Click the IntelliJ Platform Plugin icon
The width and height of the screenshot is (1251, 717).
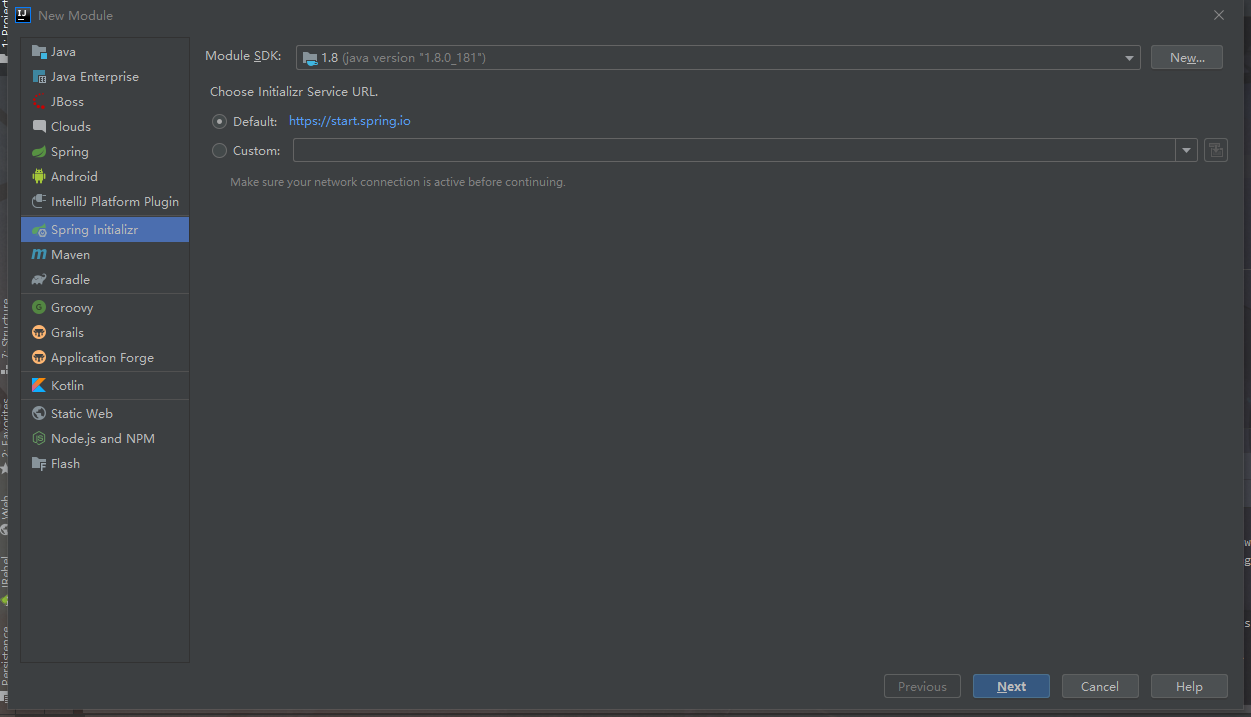39,201
